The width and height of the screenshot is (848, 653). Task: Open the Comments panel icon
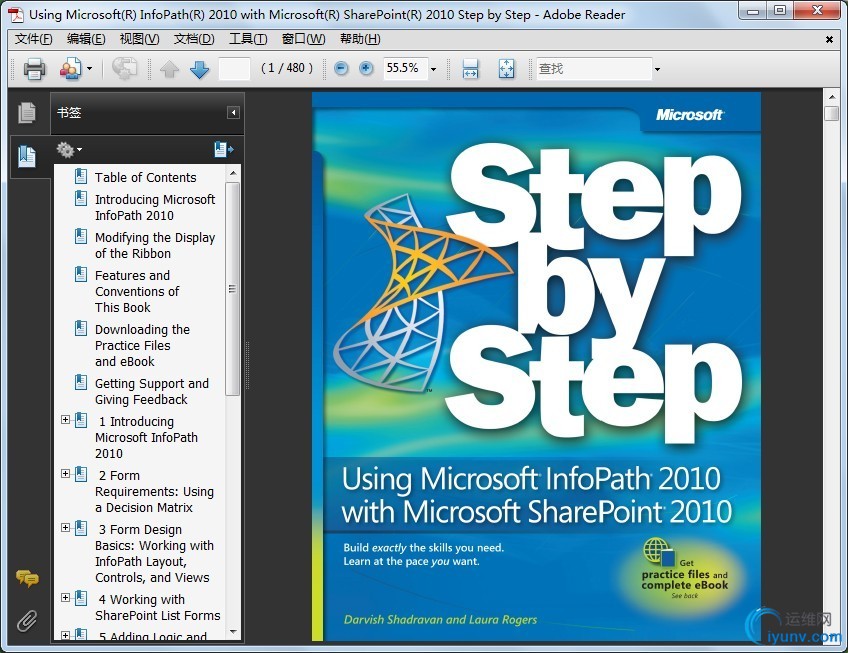tap(26, 579)
